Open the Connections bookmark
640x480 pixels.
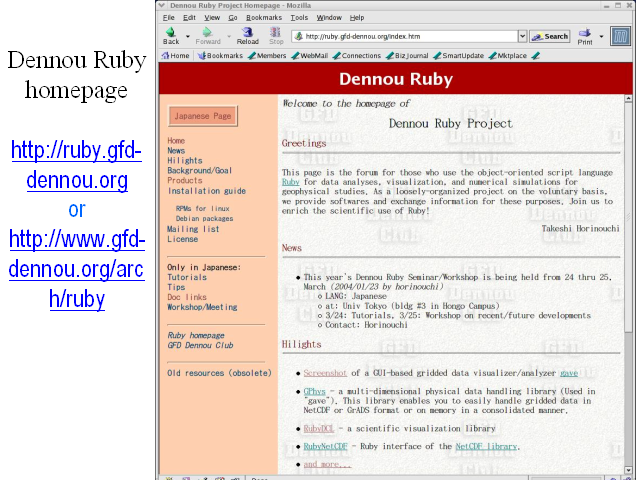click(x=357, y=56)
